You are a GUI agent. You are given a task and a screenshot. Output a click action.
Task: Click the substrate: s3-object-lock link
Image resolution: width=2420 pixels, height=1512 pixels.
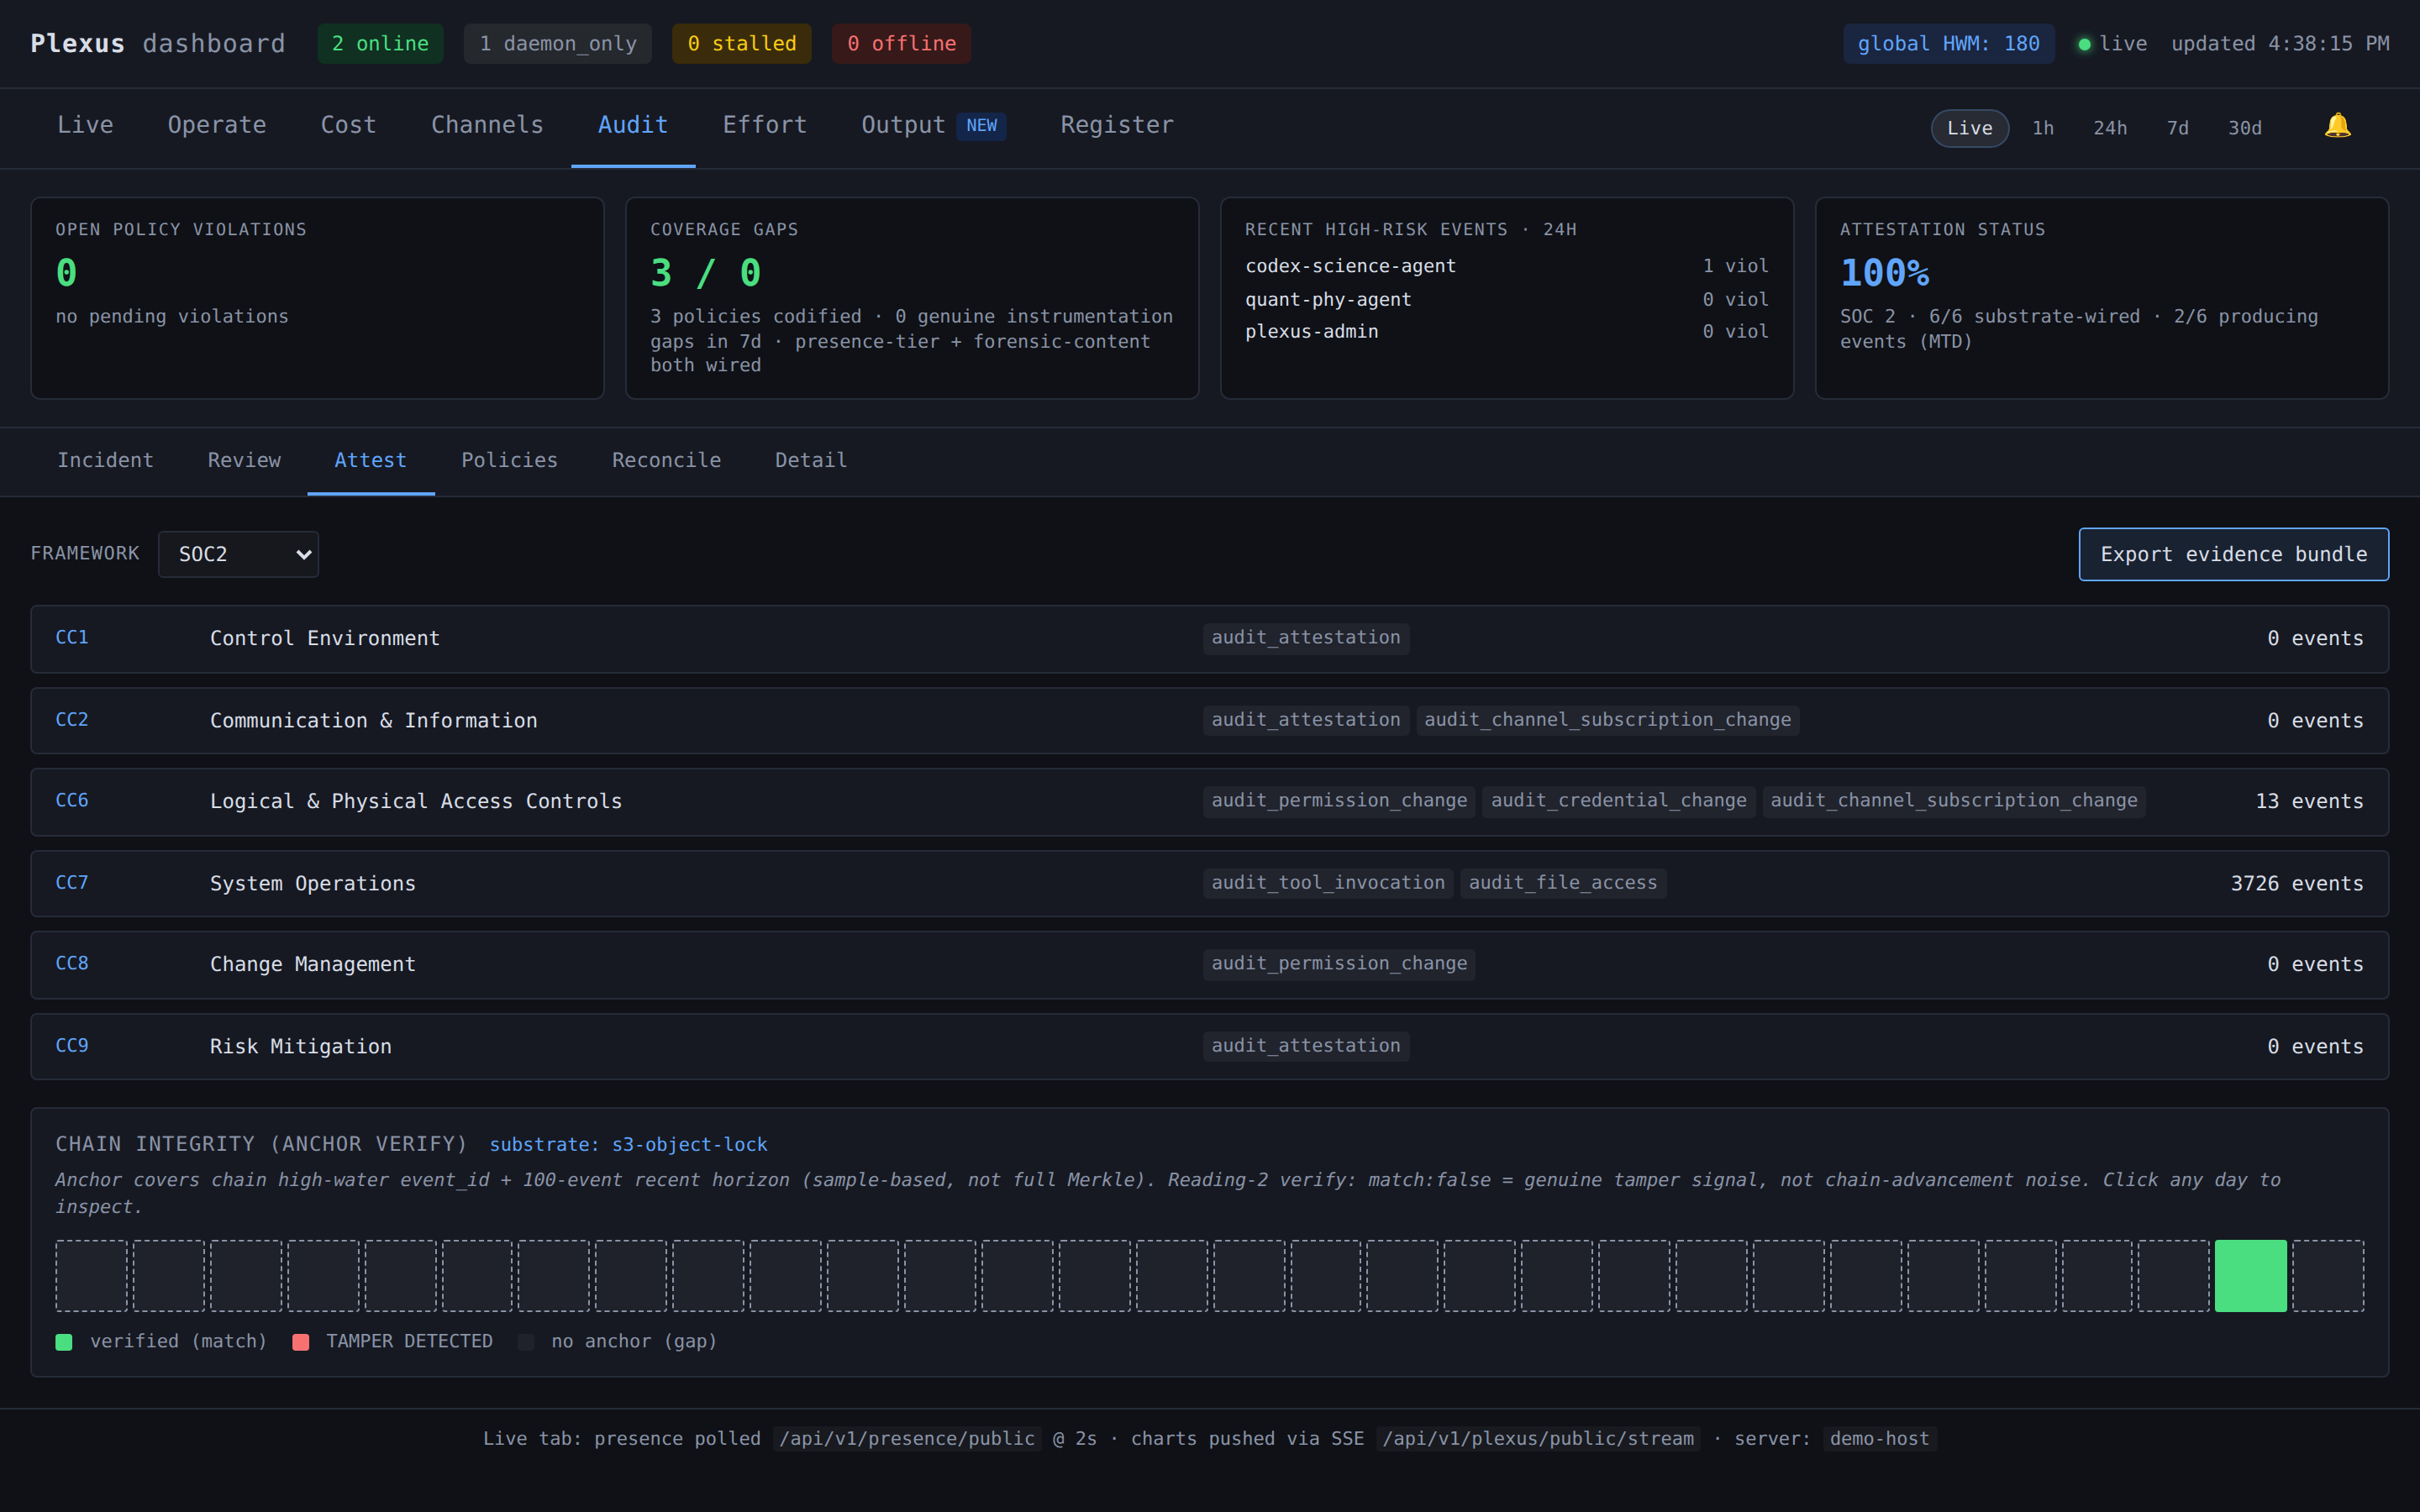(x=628, y=1144)
